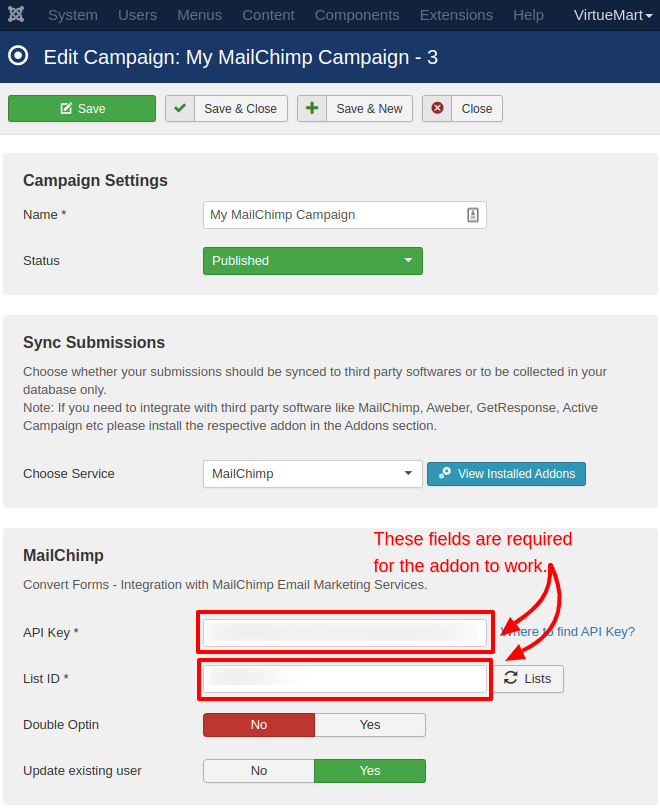The height and width of the screenshot is (808, 660).
Task: Click the campaign target icon in header
Action: (18, 56)
